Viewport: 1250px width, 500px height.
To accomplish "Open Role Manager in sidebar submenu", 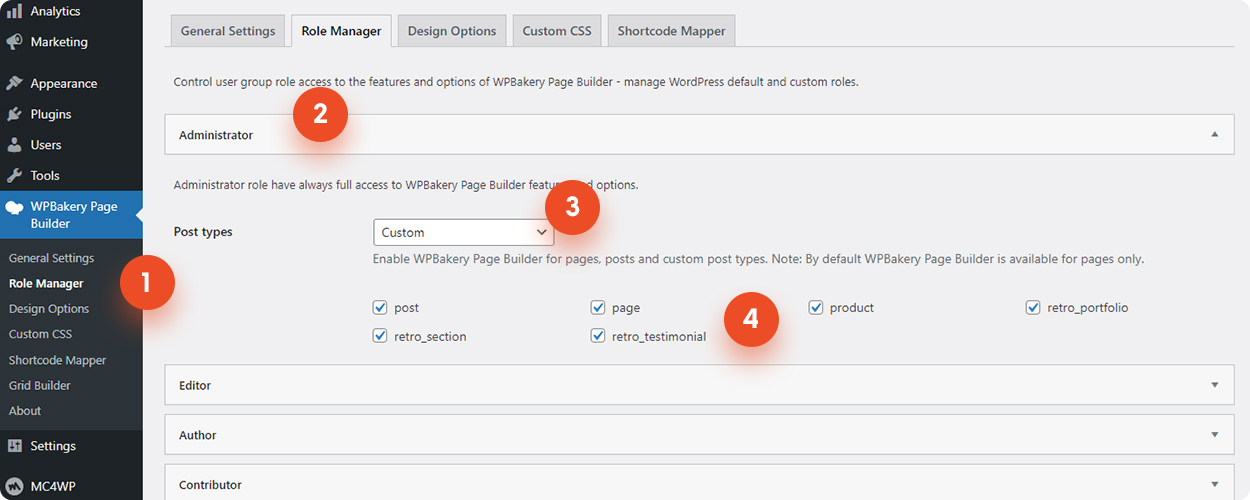I will [x=46, y=284].
